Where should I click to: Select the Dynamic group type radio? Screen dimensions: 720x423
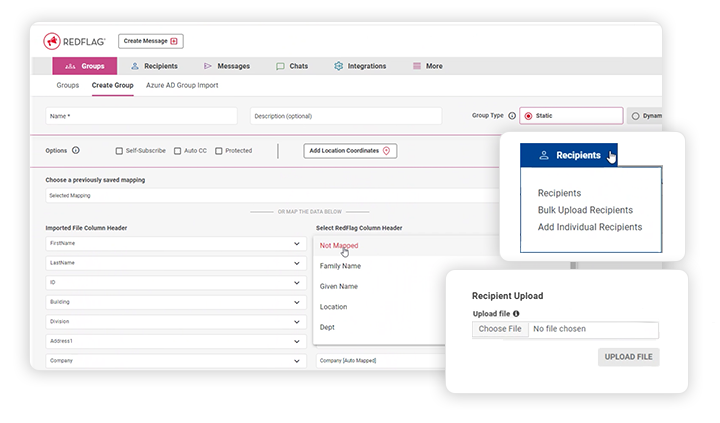pyautogui.click(x=636, y=116)
